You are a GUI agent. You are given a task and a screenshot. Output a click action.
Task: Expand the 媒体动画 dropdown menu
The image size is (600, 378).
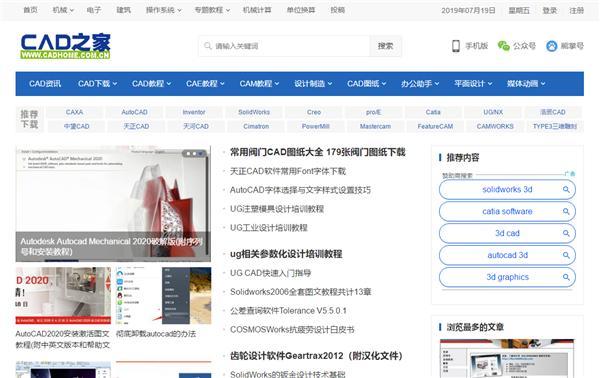[x=526, y=84]
